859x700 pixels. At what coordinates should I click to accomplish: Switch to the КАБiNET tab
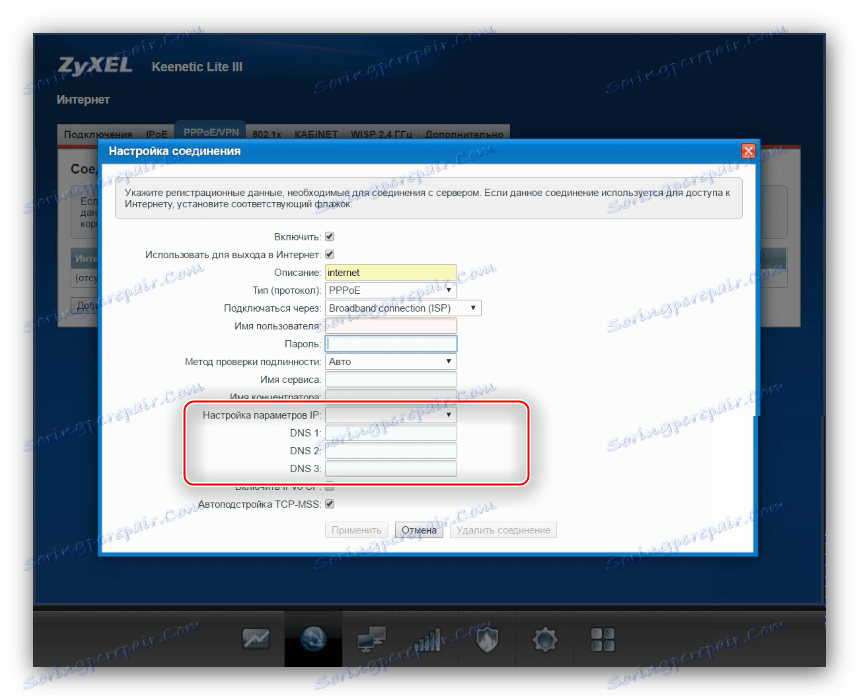coord(316,134)
